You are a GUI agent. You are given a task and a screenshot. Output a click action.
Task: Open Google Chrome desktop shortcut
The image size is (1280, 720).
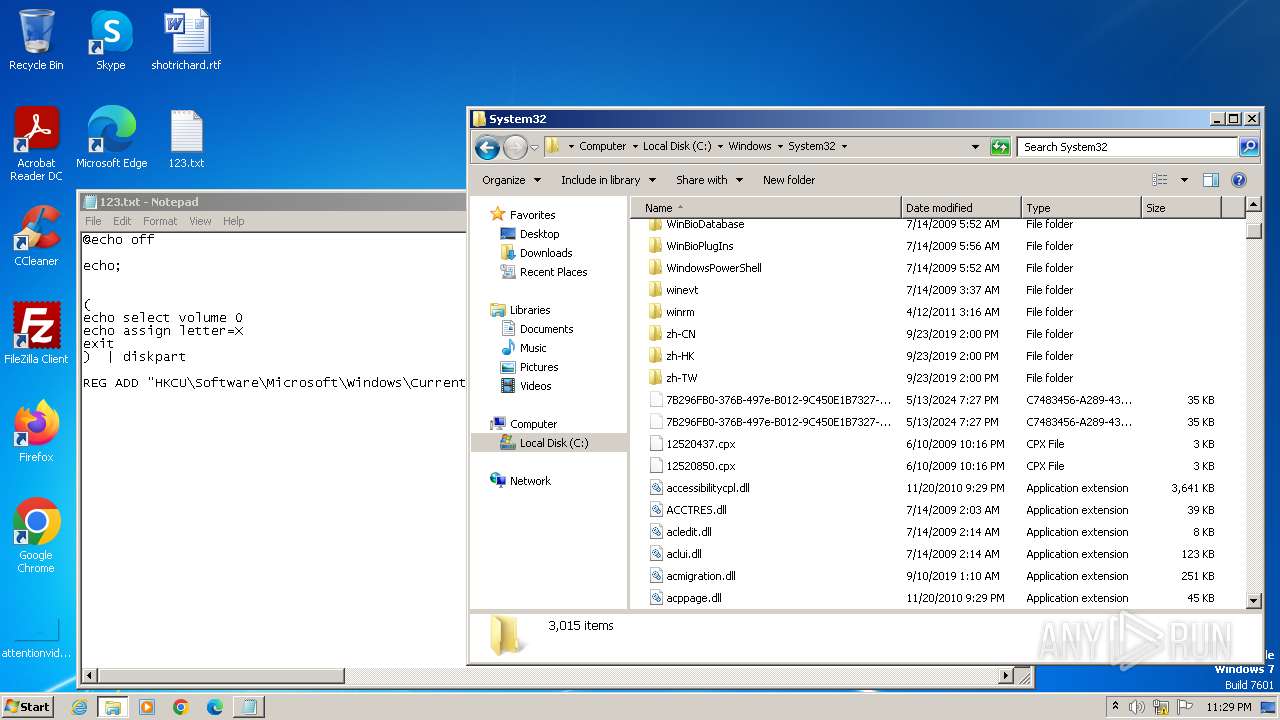tap(36, 536)
